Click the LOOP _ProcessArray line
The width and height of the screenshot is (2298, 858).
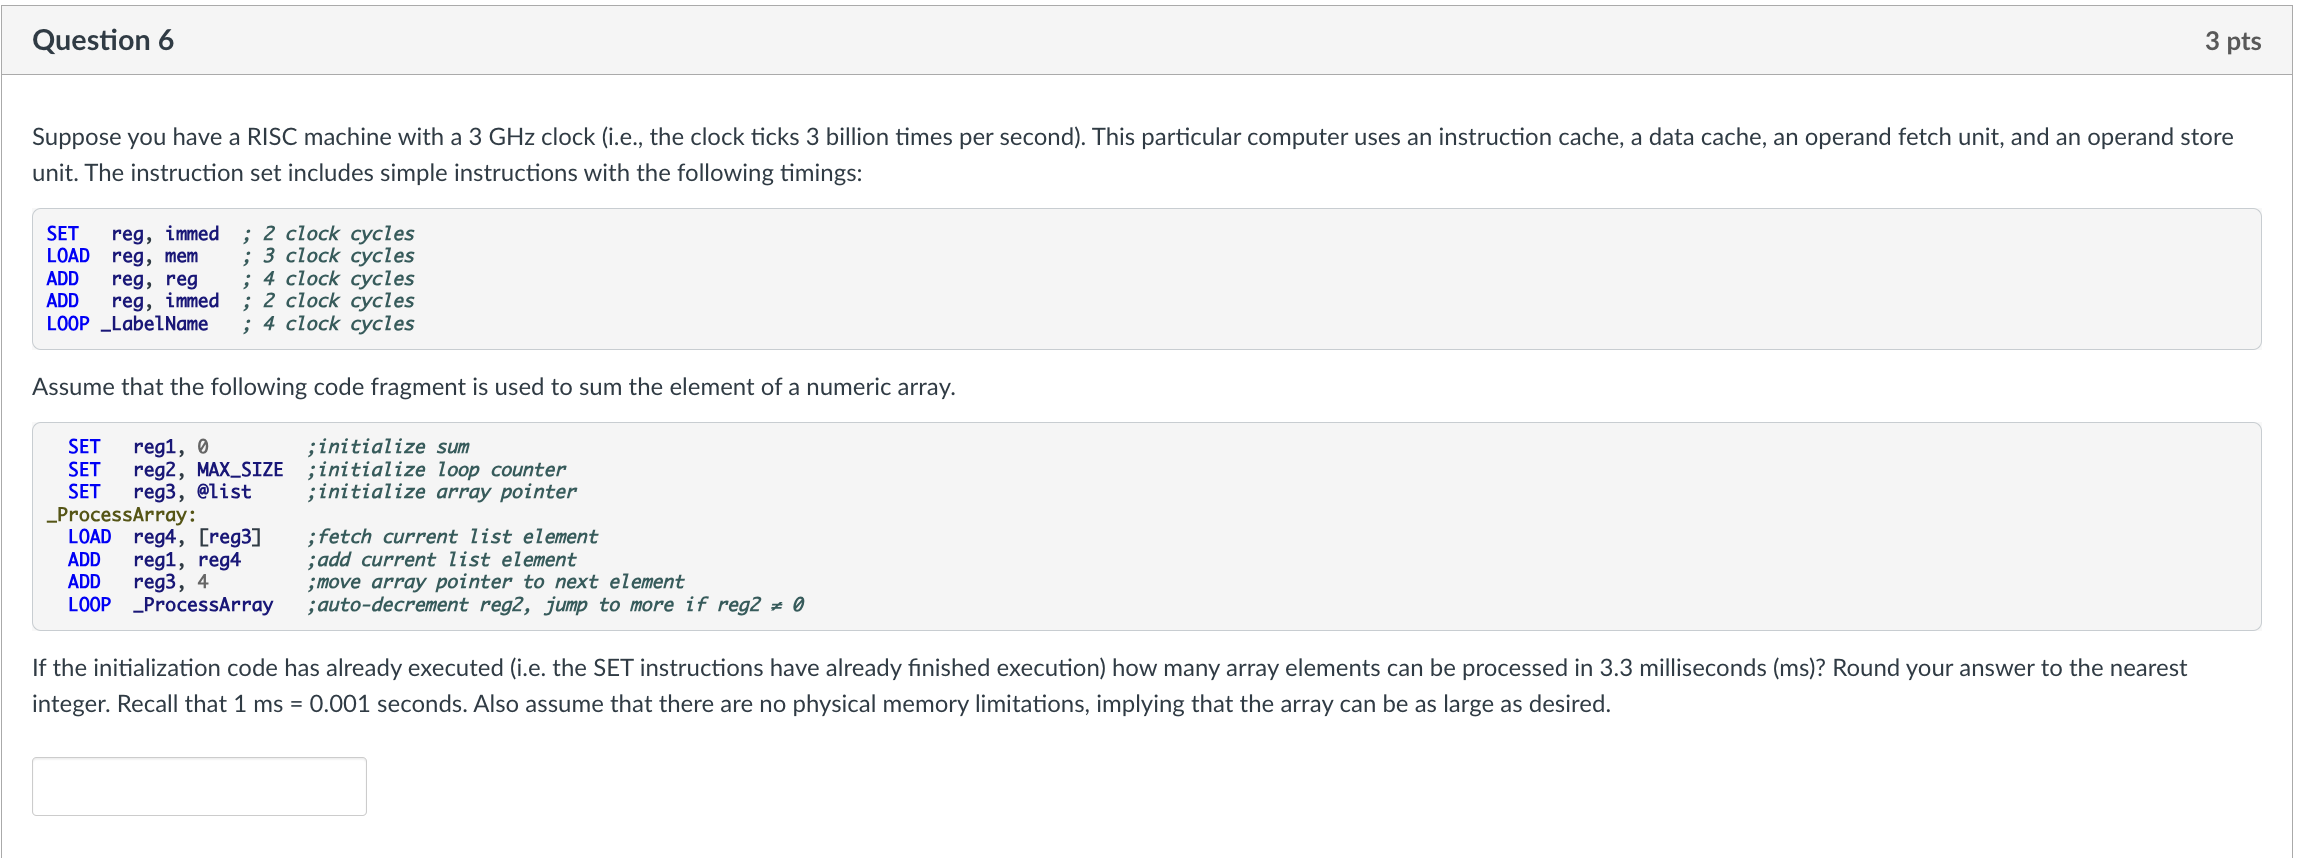click(x=170, y=604)
